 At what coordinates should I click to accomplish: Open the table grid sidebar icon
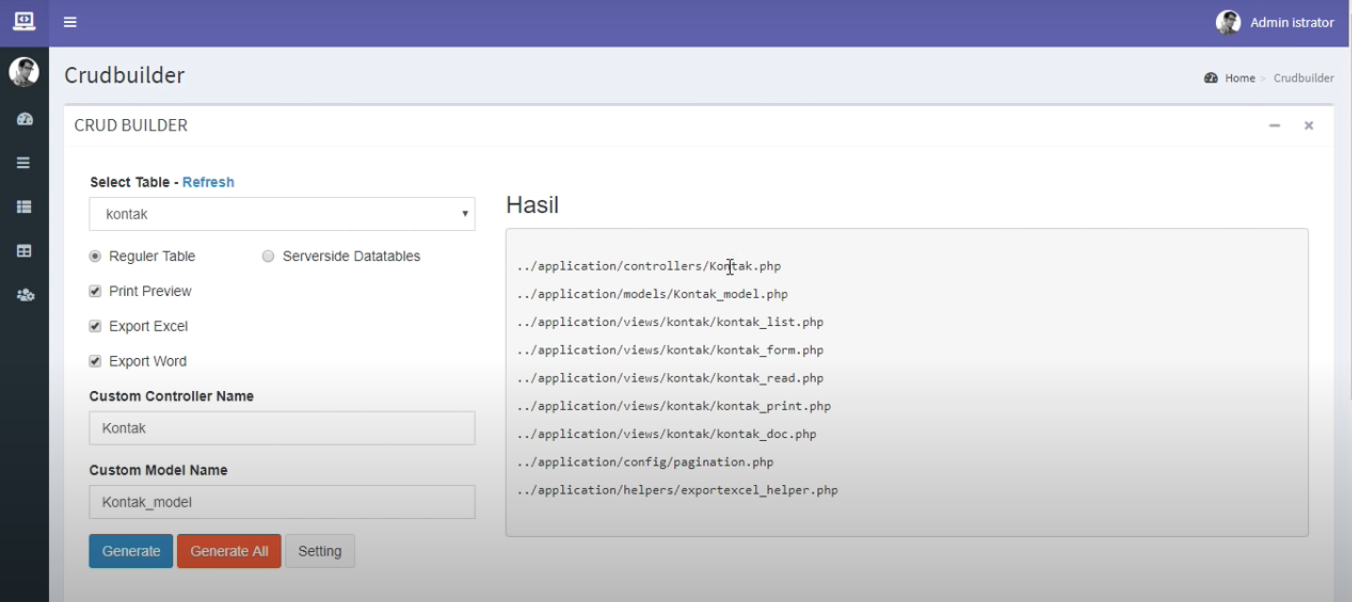(24, 251)
